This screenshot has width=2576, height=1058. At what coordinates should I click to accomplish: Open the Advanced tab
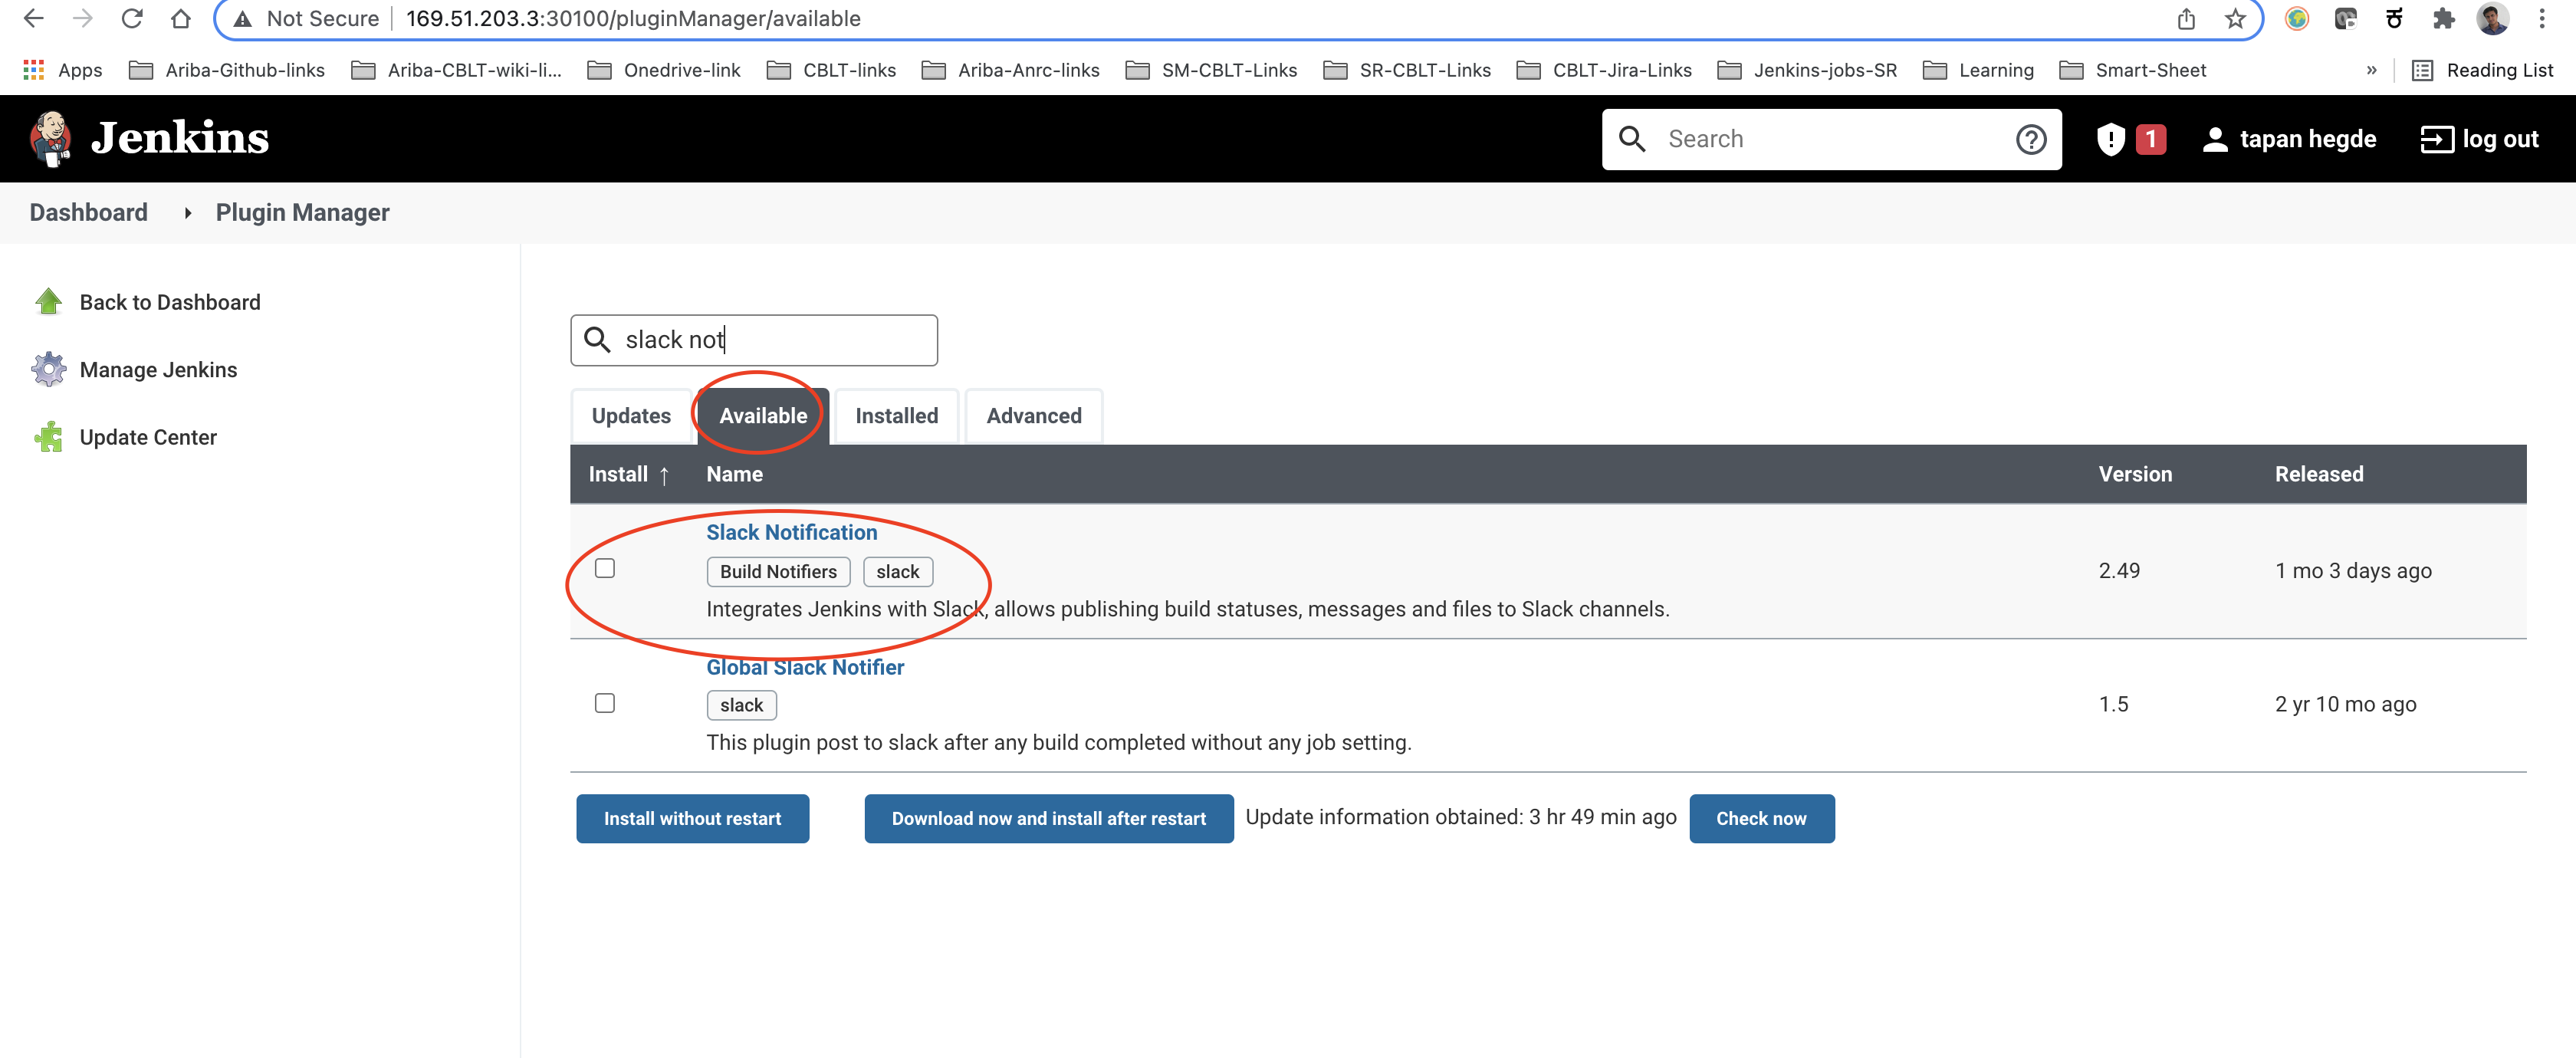1034,416
